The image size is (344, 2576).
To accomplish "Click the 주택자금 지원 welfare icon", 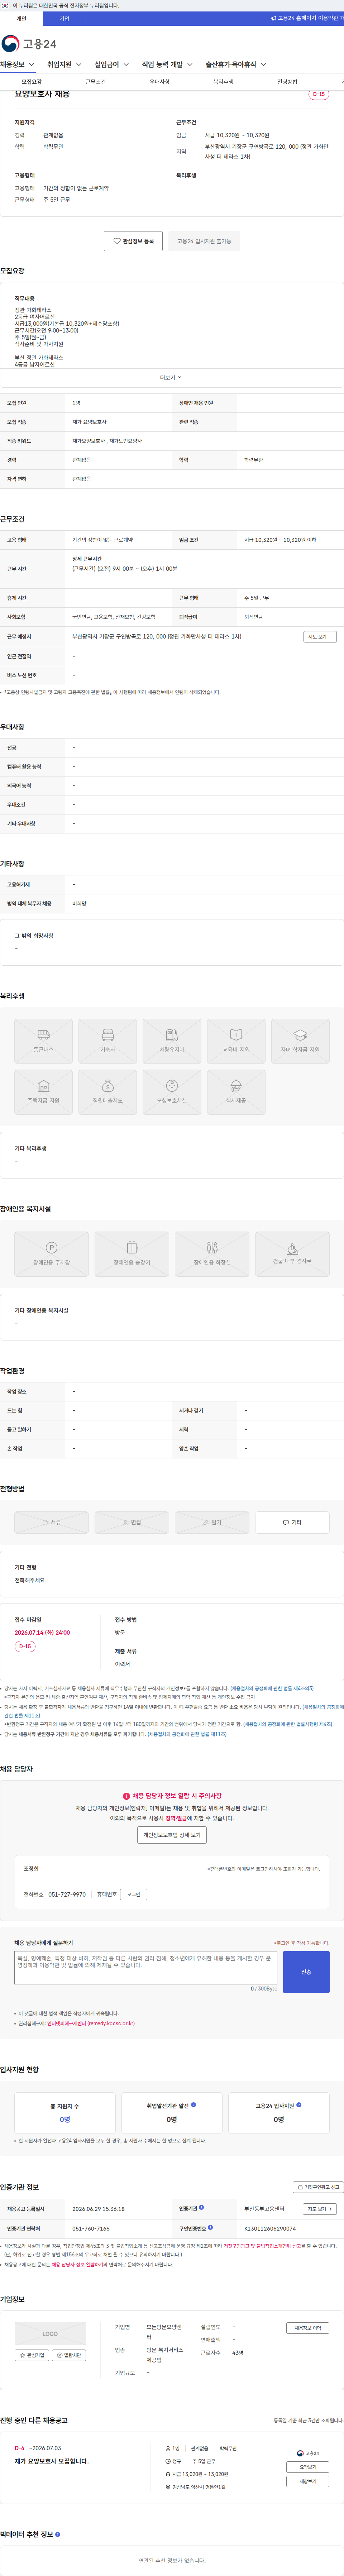I will coord(43,1092).
